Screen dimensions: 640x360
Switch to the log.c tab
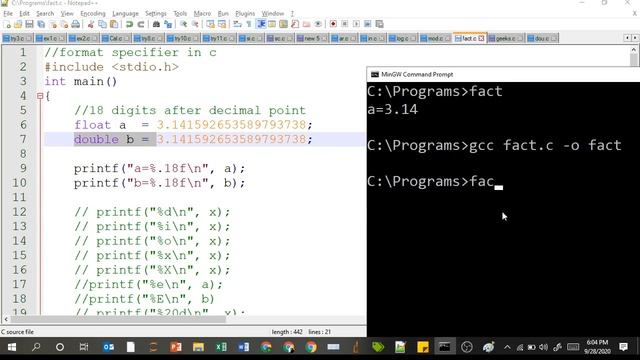click(x=402, y=38)
